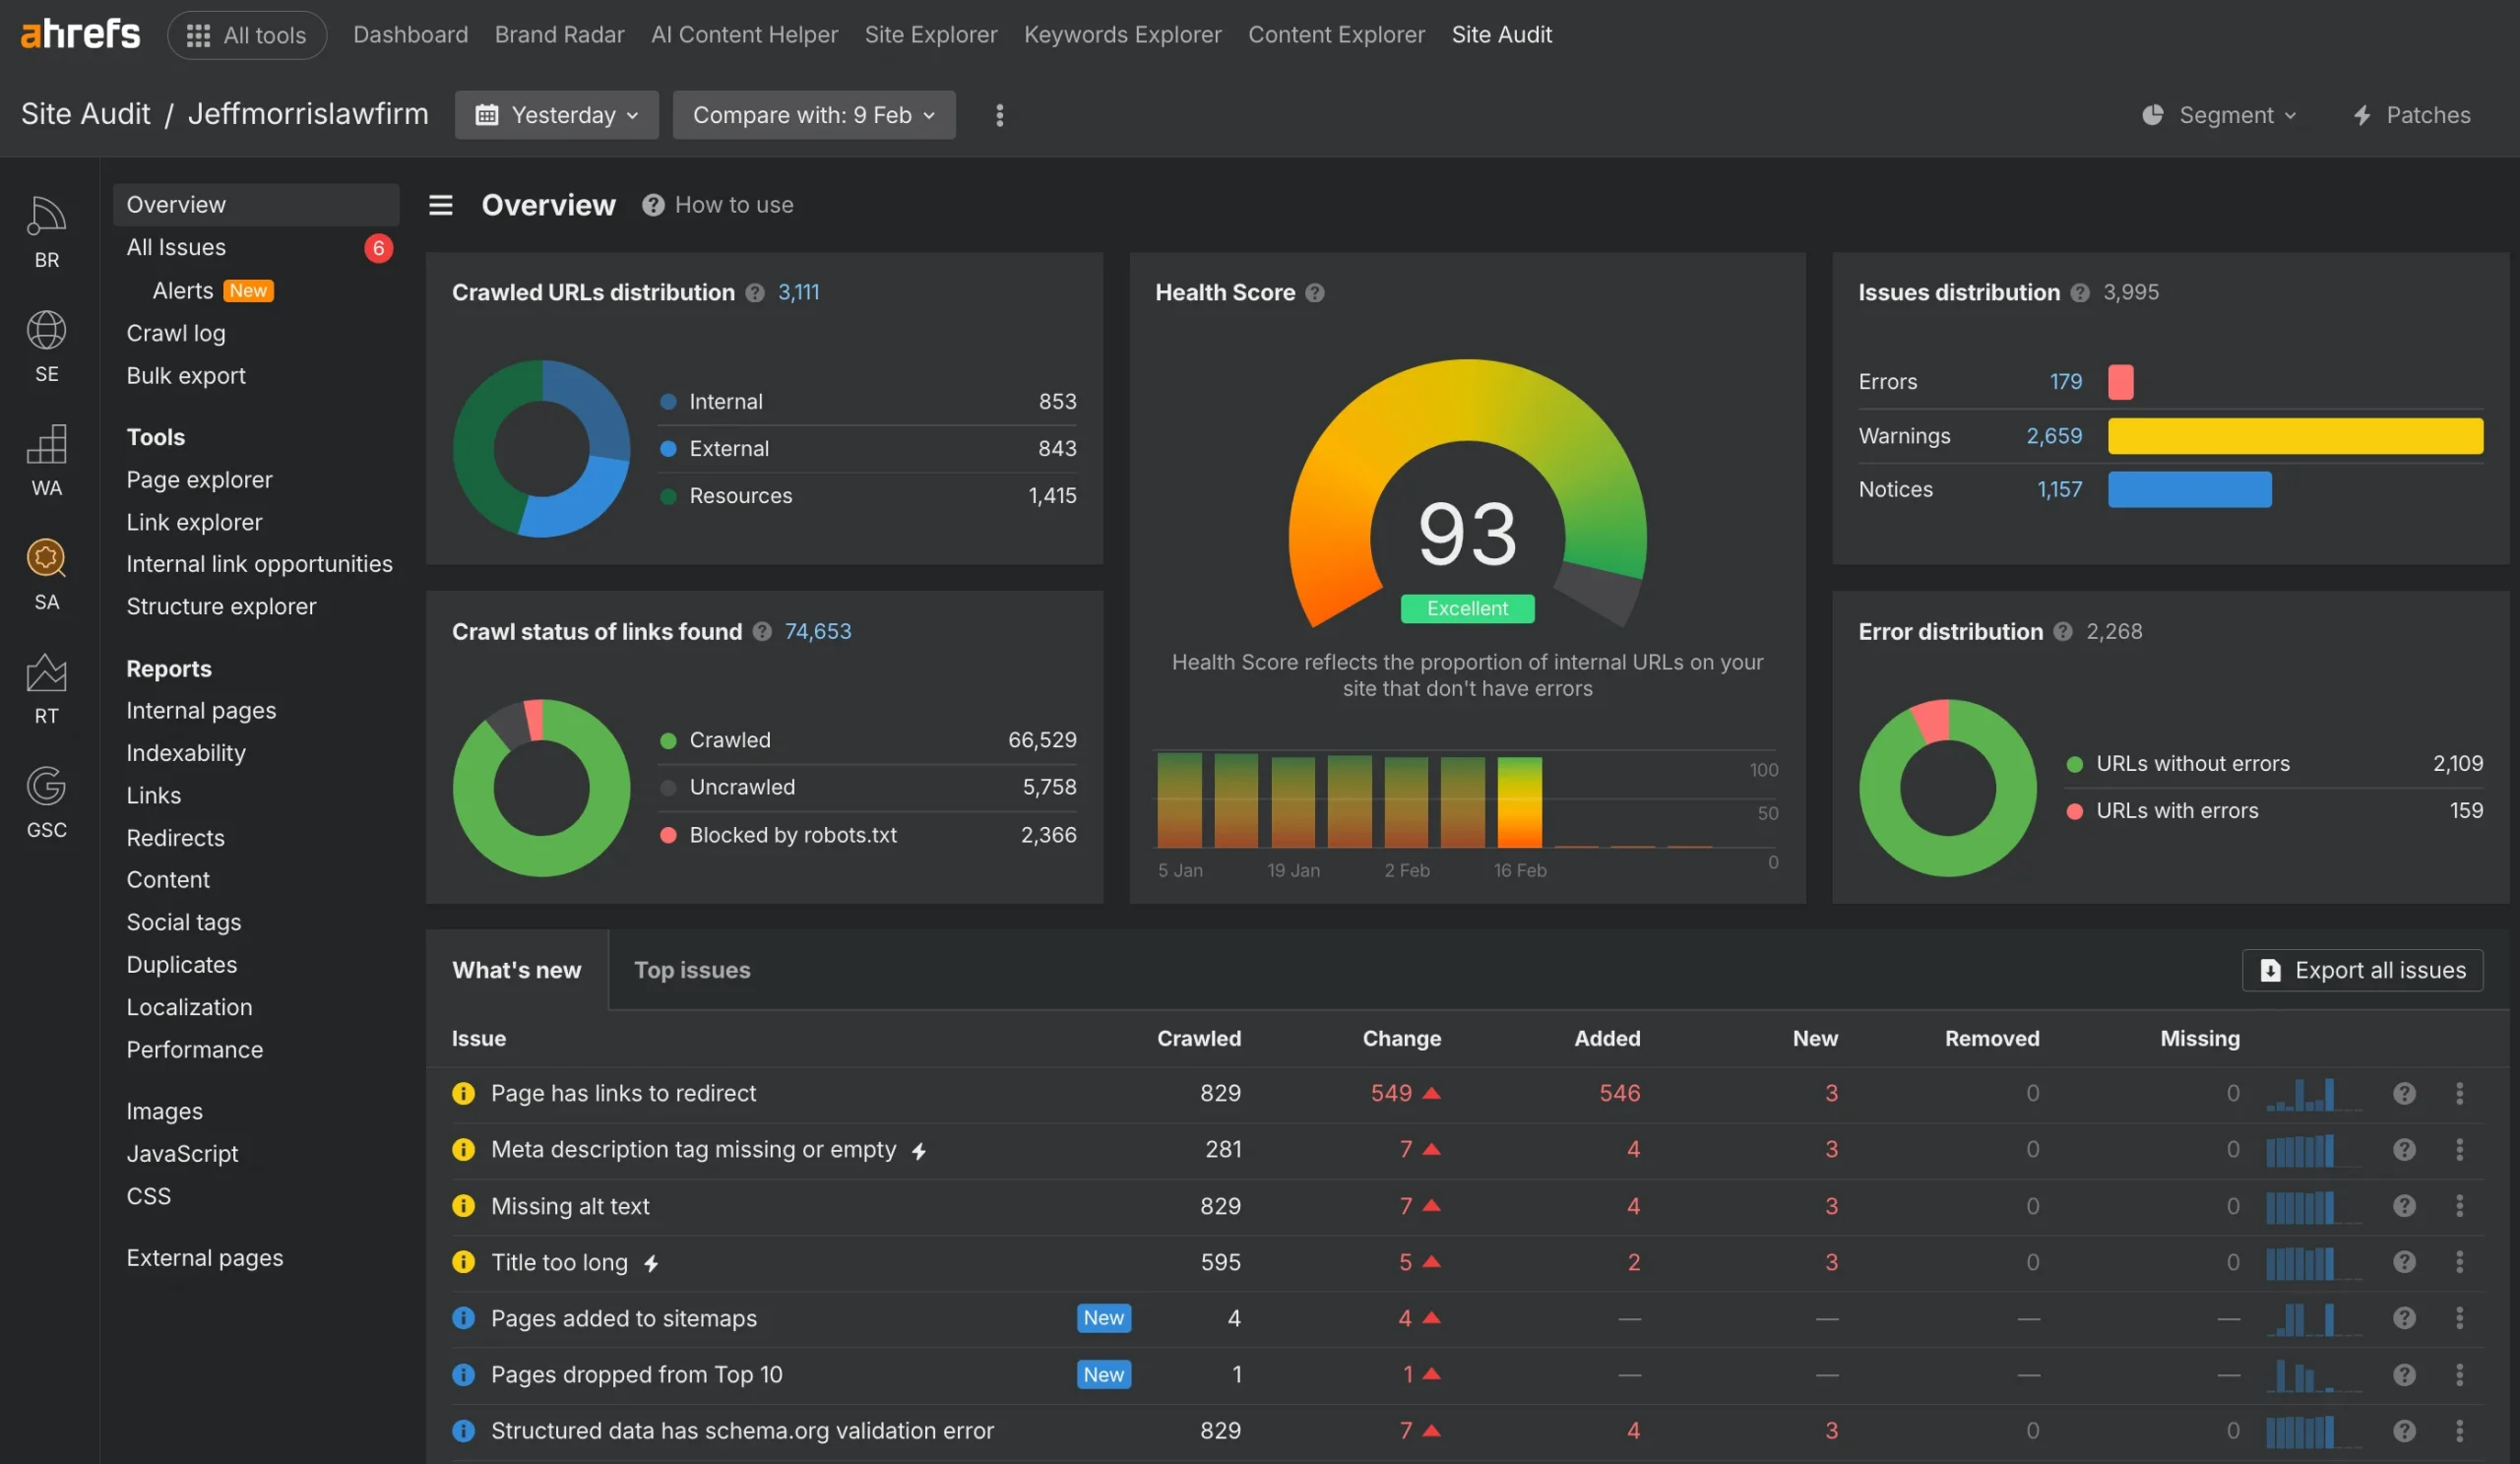Open Bulk export in sidebar

coord(185,375)
